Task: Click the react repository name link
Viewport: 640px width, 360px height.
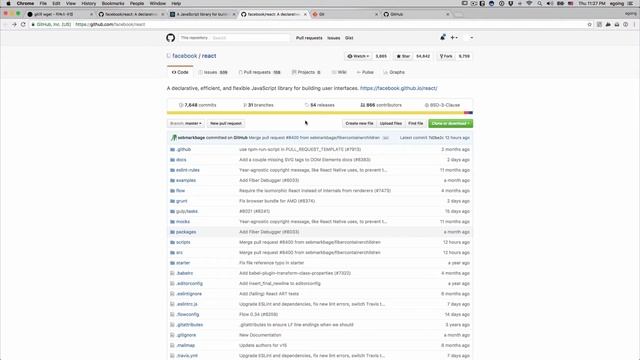Action: coord(209,56)
